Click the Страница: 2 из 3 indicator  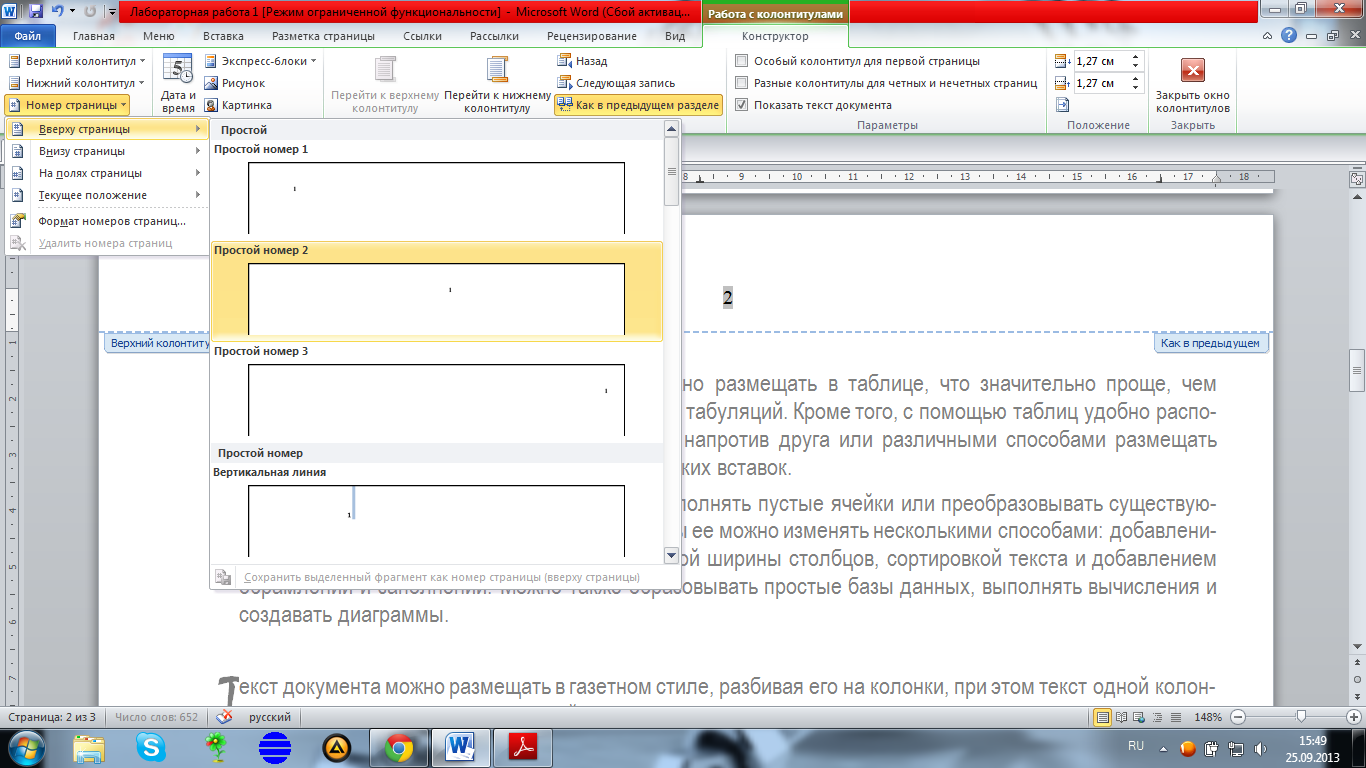(52, 717)
